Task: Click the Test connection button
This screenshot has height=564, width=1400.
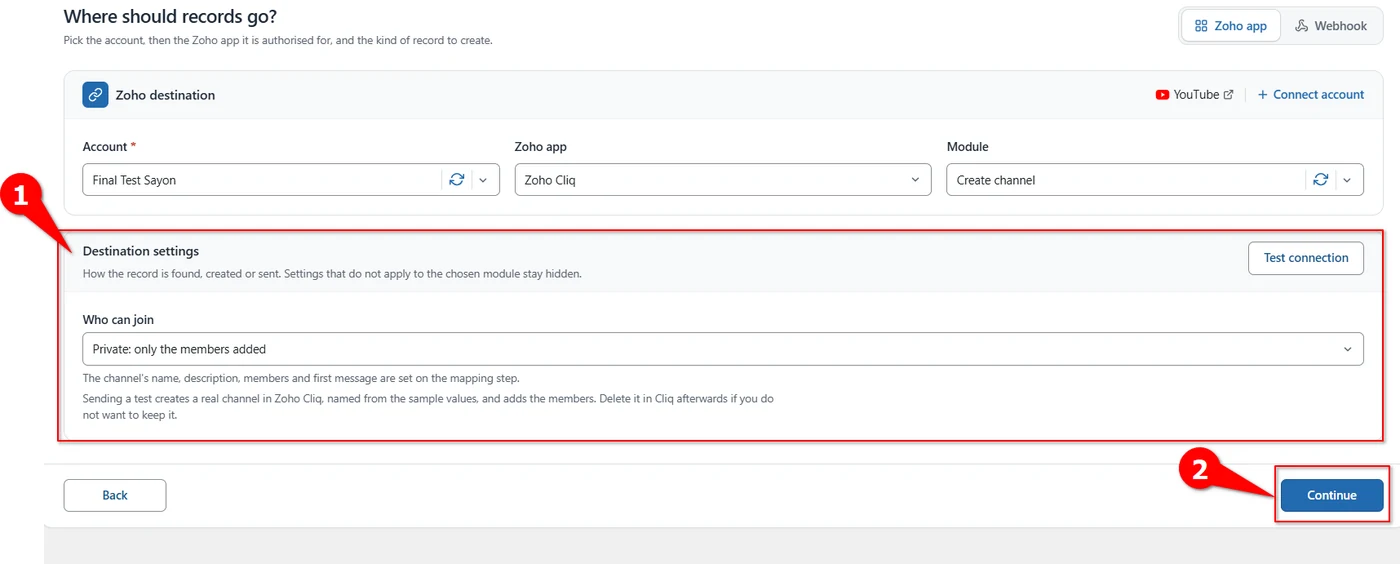Action: click(1306, 258)
